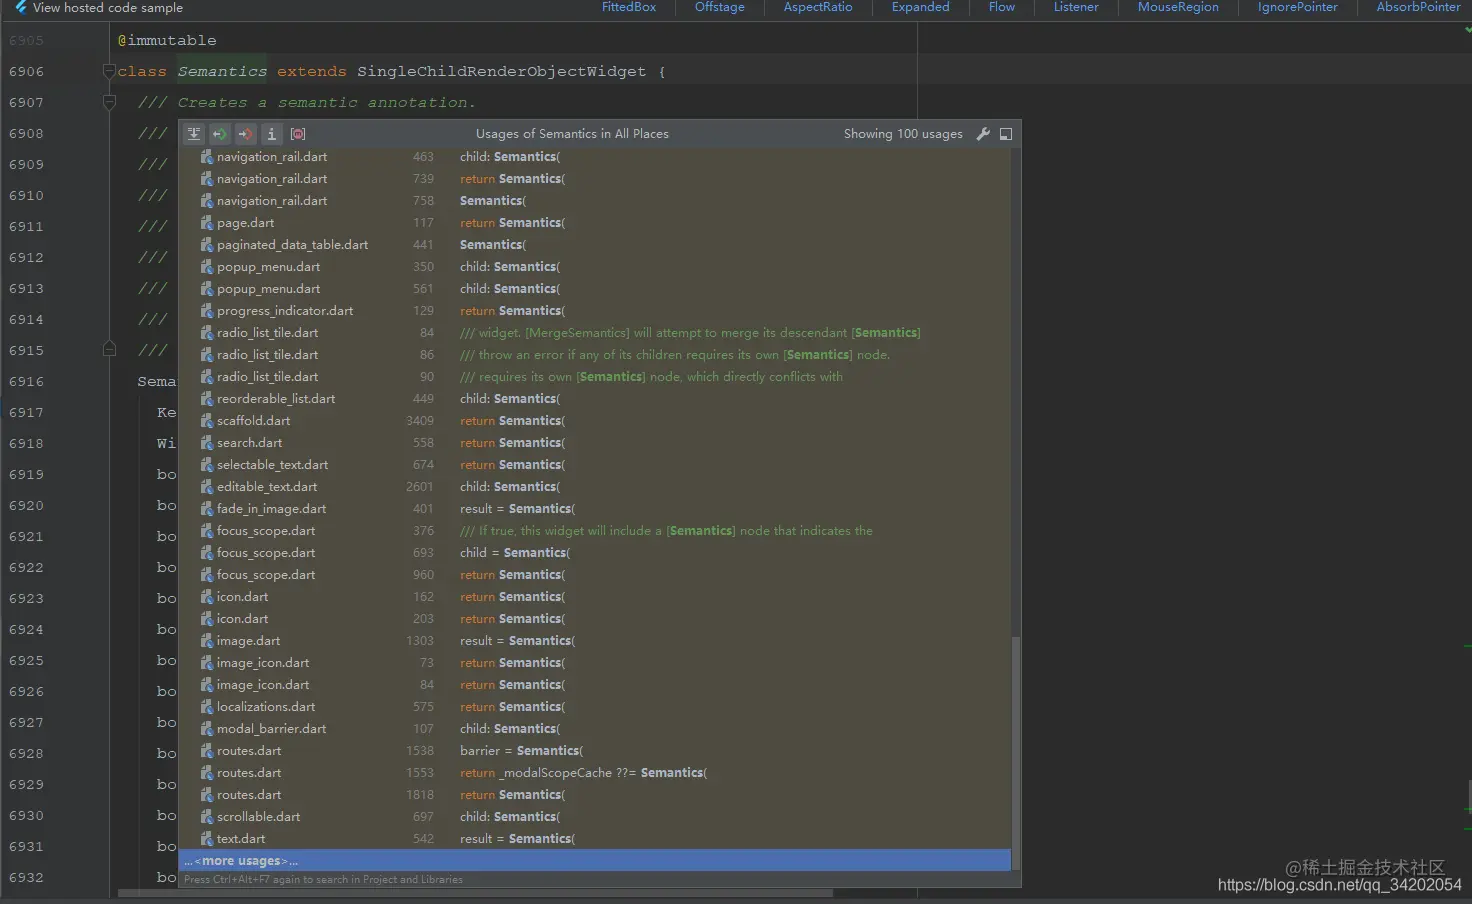Image resolution: width=1472 pixels, height=904 pixels.
Task: Click the paginated_data_table.dart file icon
Action: (207, 245)
